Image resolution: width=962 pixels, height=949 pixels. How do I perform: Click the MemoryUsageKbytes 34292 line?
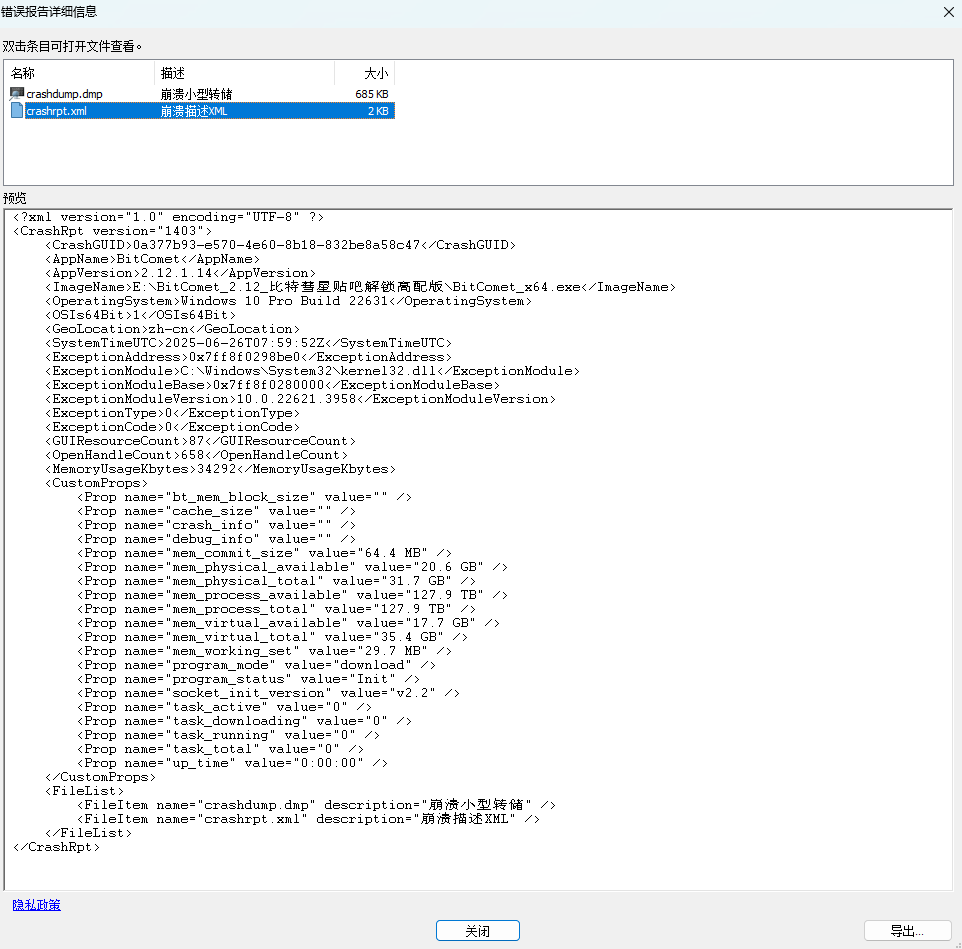coord(220,469)
